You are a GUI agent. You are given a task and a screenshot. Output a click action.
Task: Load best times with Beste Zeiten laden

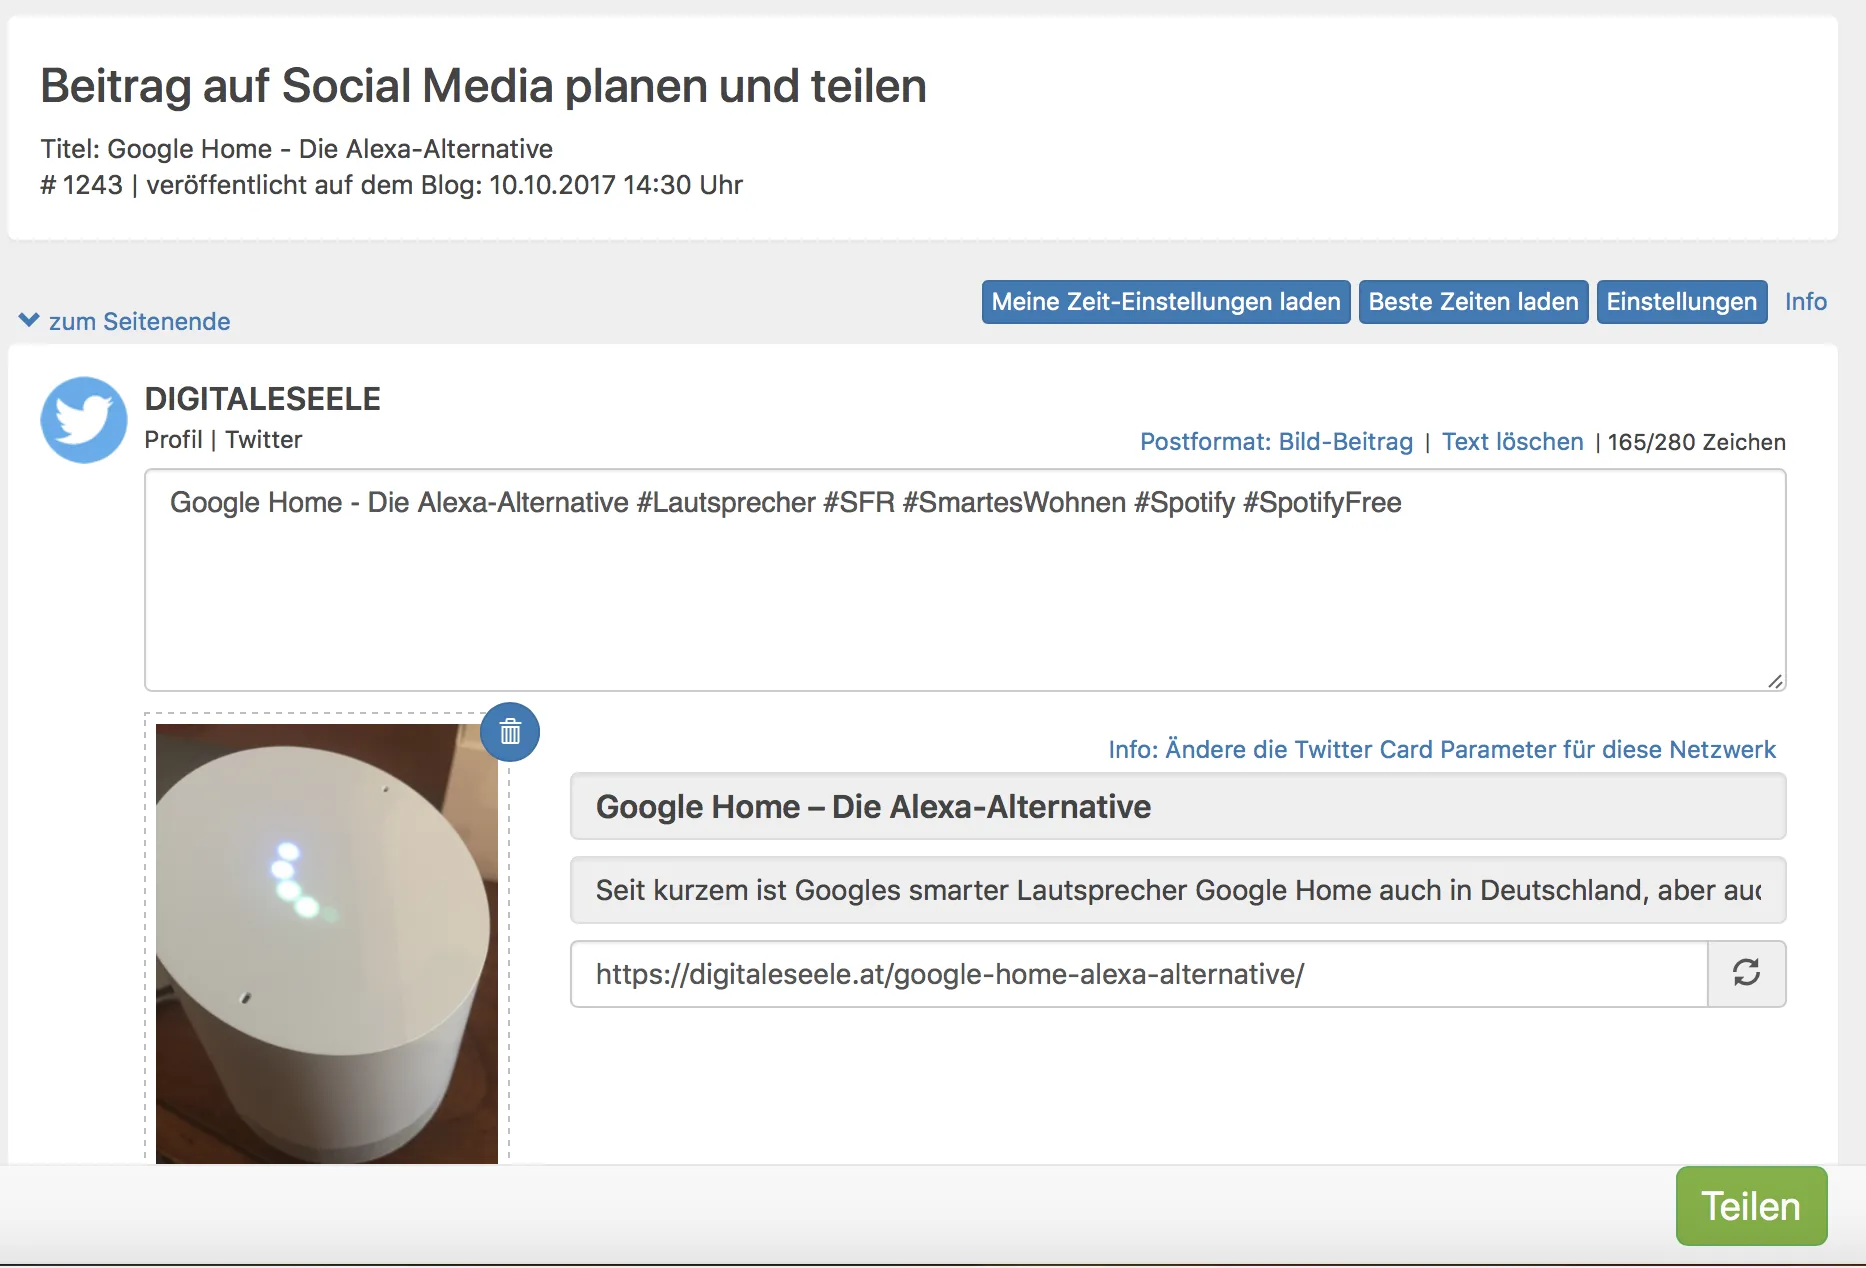pos(1472,302)
